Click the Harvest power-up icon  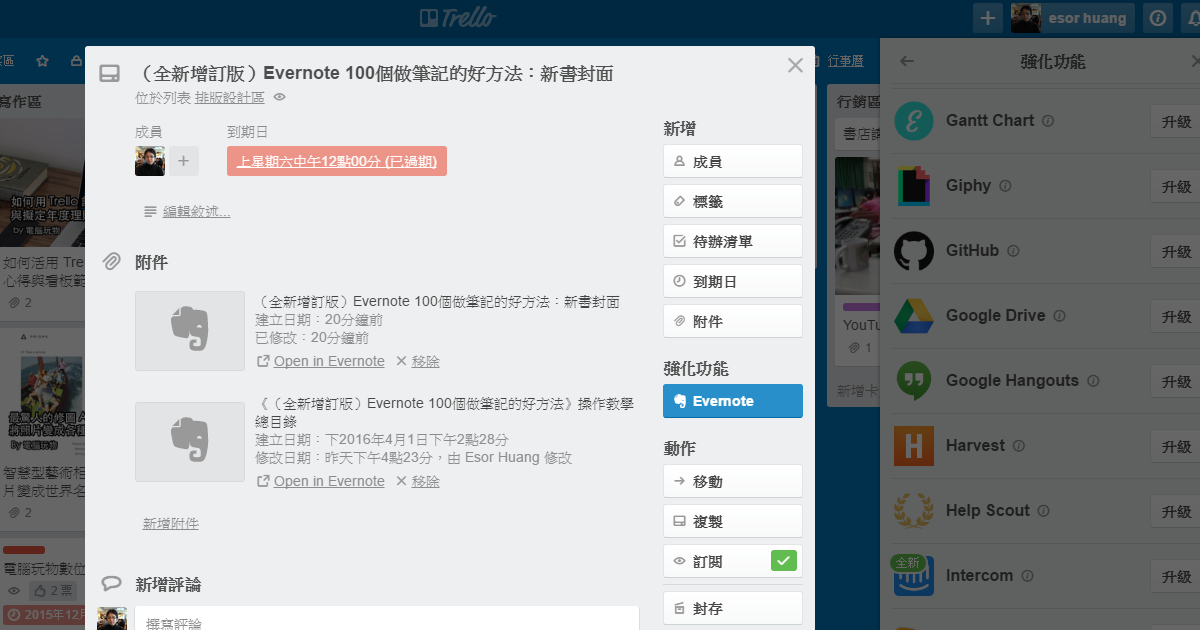tap(913, 445)
